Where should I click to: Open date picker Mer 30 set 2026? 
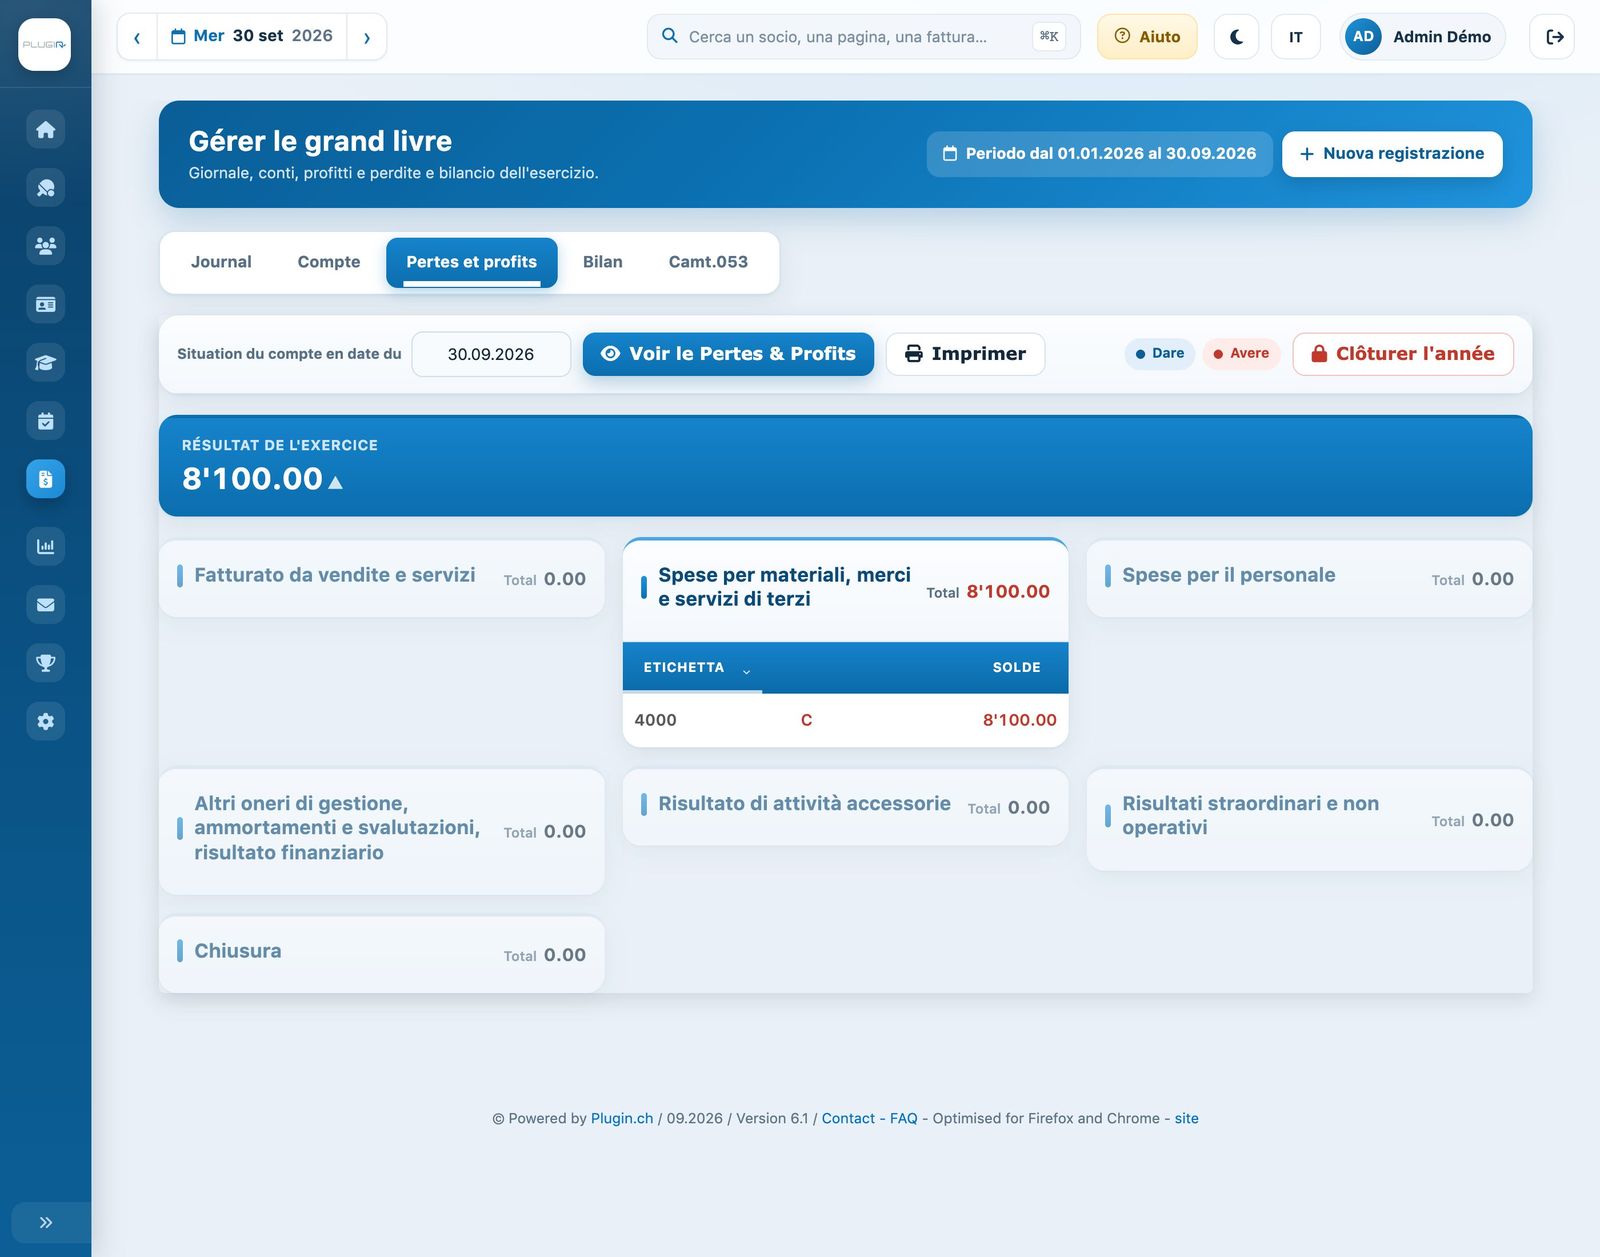[252, 36]
